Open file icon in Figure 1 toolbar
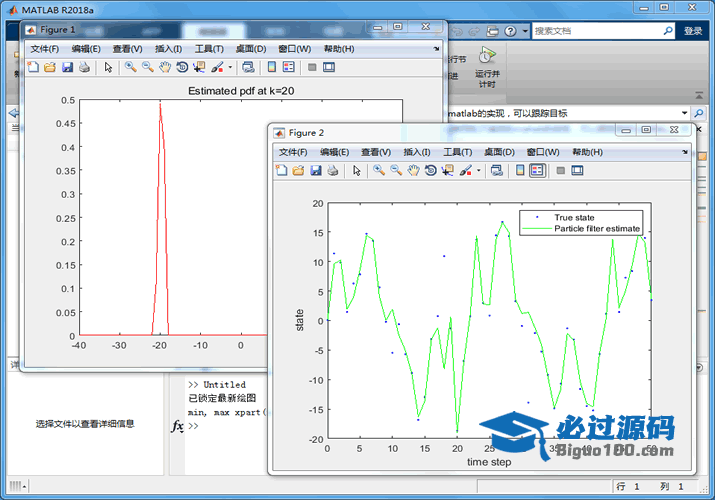This screenshot has width=715, height=500. tap(50, 67)
